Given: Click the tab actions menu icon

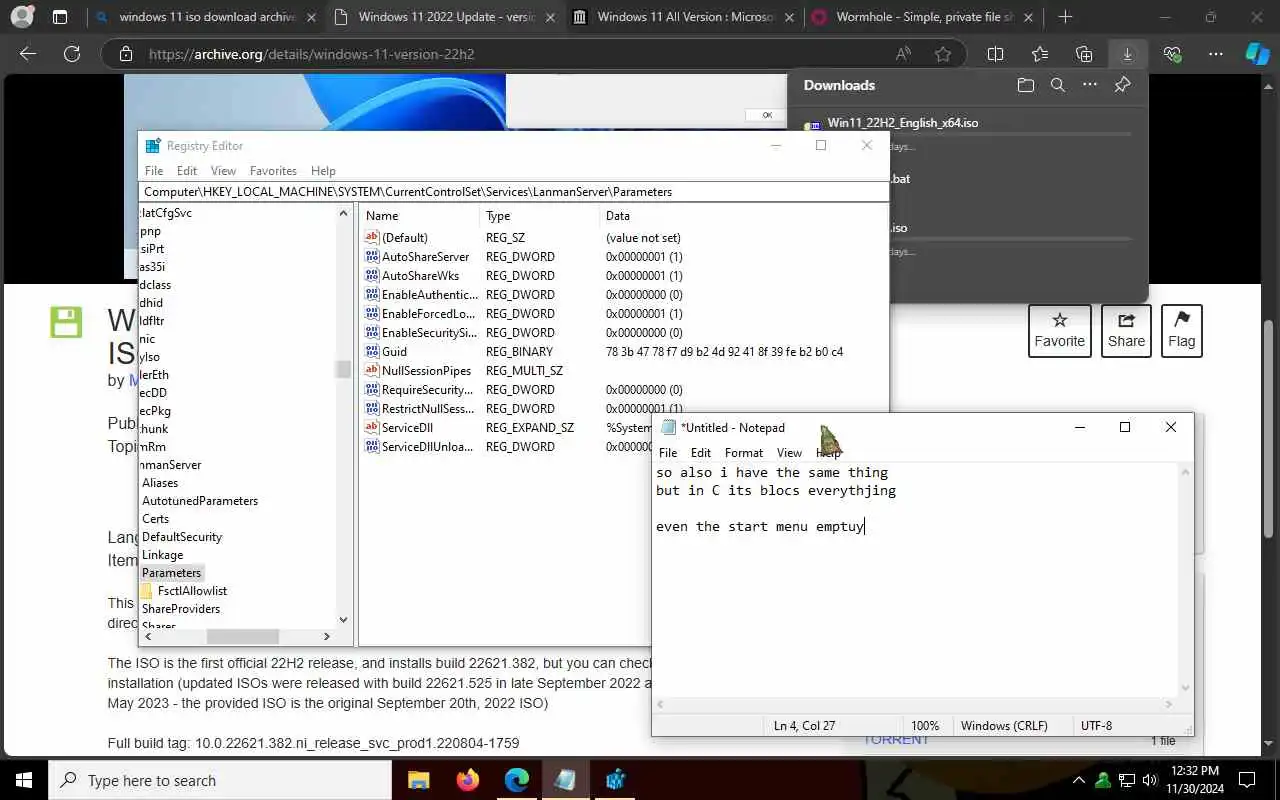Looking at the screenshot, I should [60, 17].
